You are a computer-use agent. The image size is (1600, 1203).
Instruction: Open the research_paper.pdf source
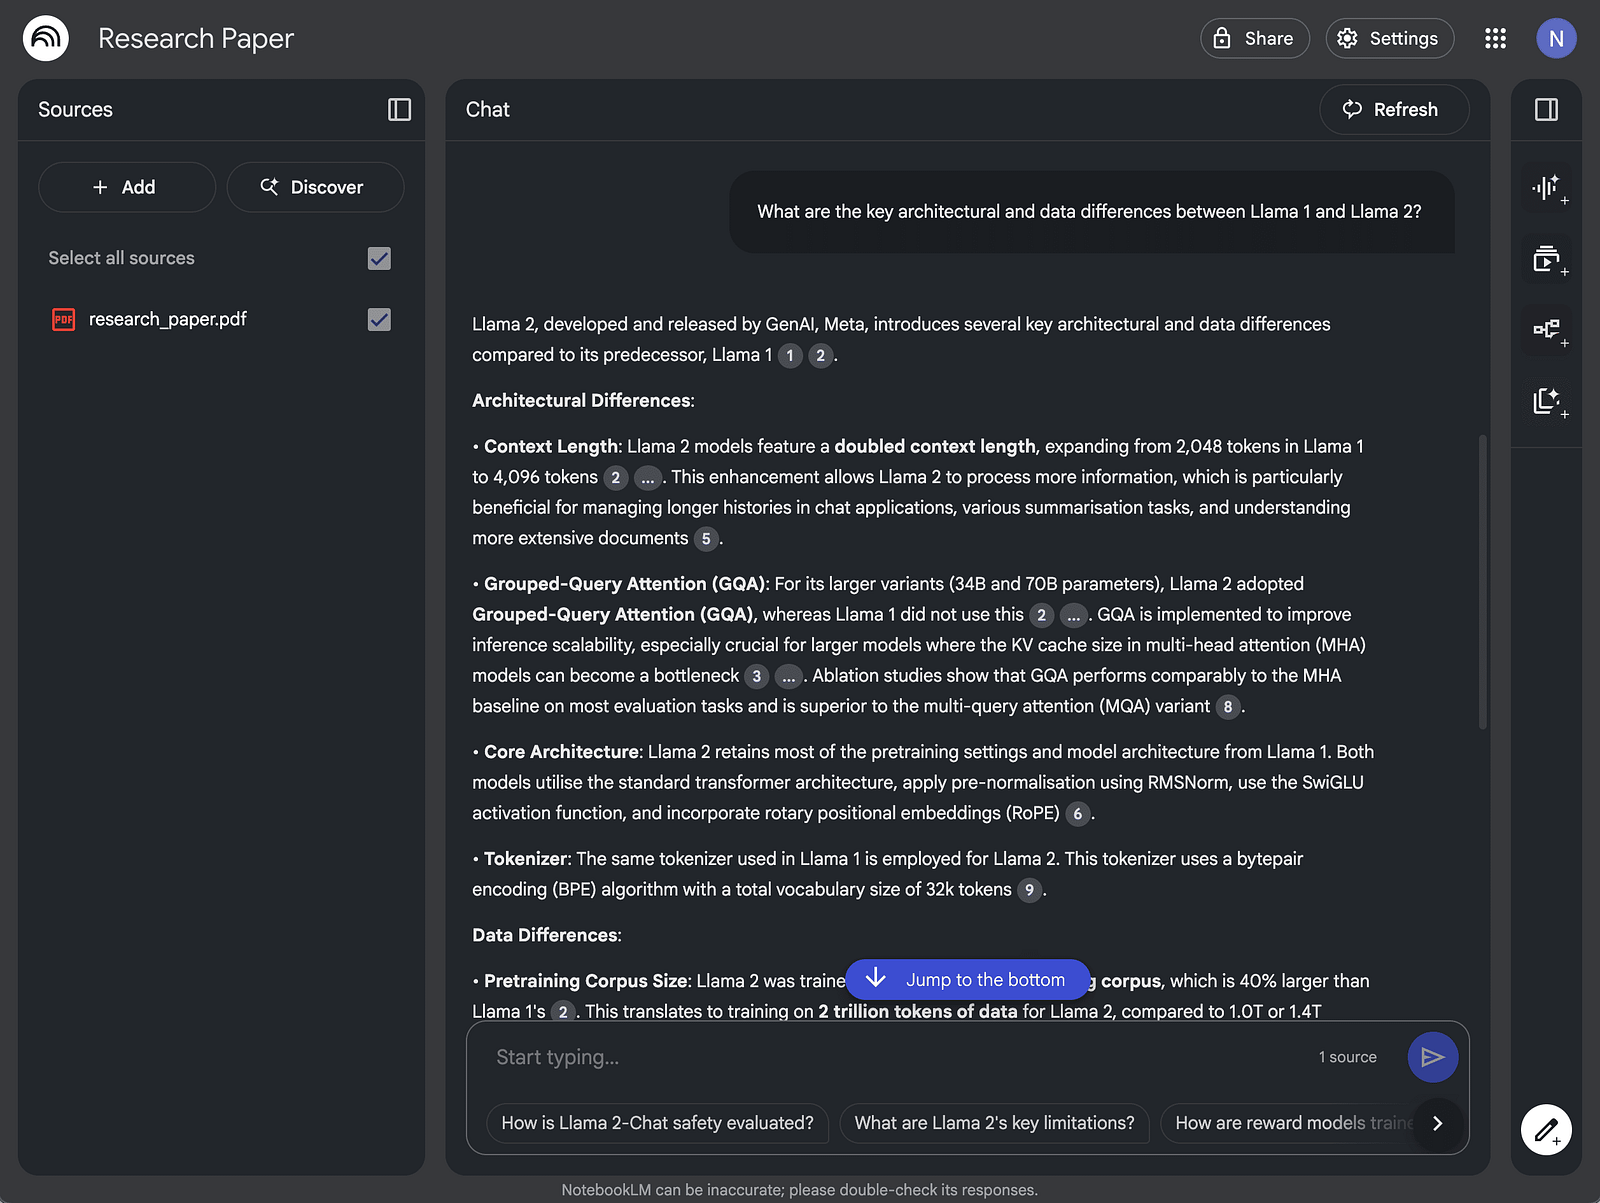click(167, 319)
